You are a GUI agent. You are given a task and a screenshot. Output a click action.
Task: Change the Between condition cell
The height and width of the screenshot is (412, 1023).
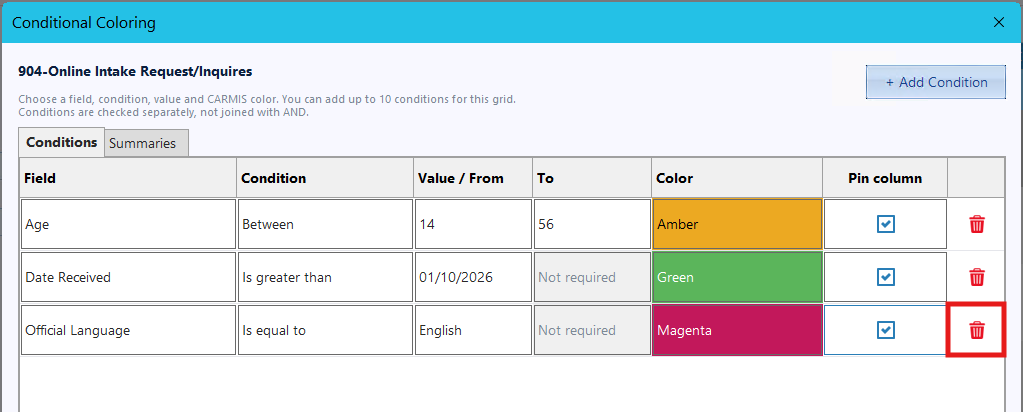(325, 225)
